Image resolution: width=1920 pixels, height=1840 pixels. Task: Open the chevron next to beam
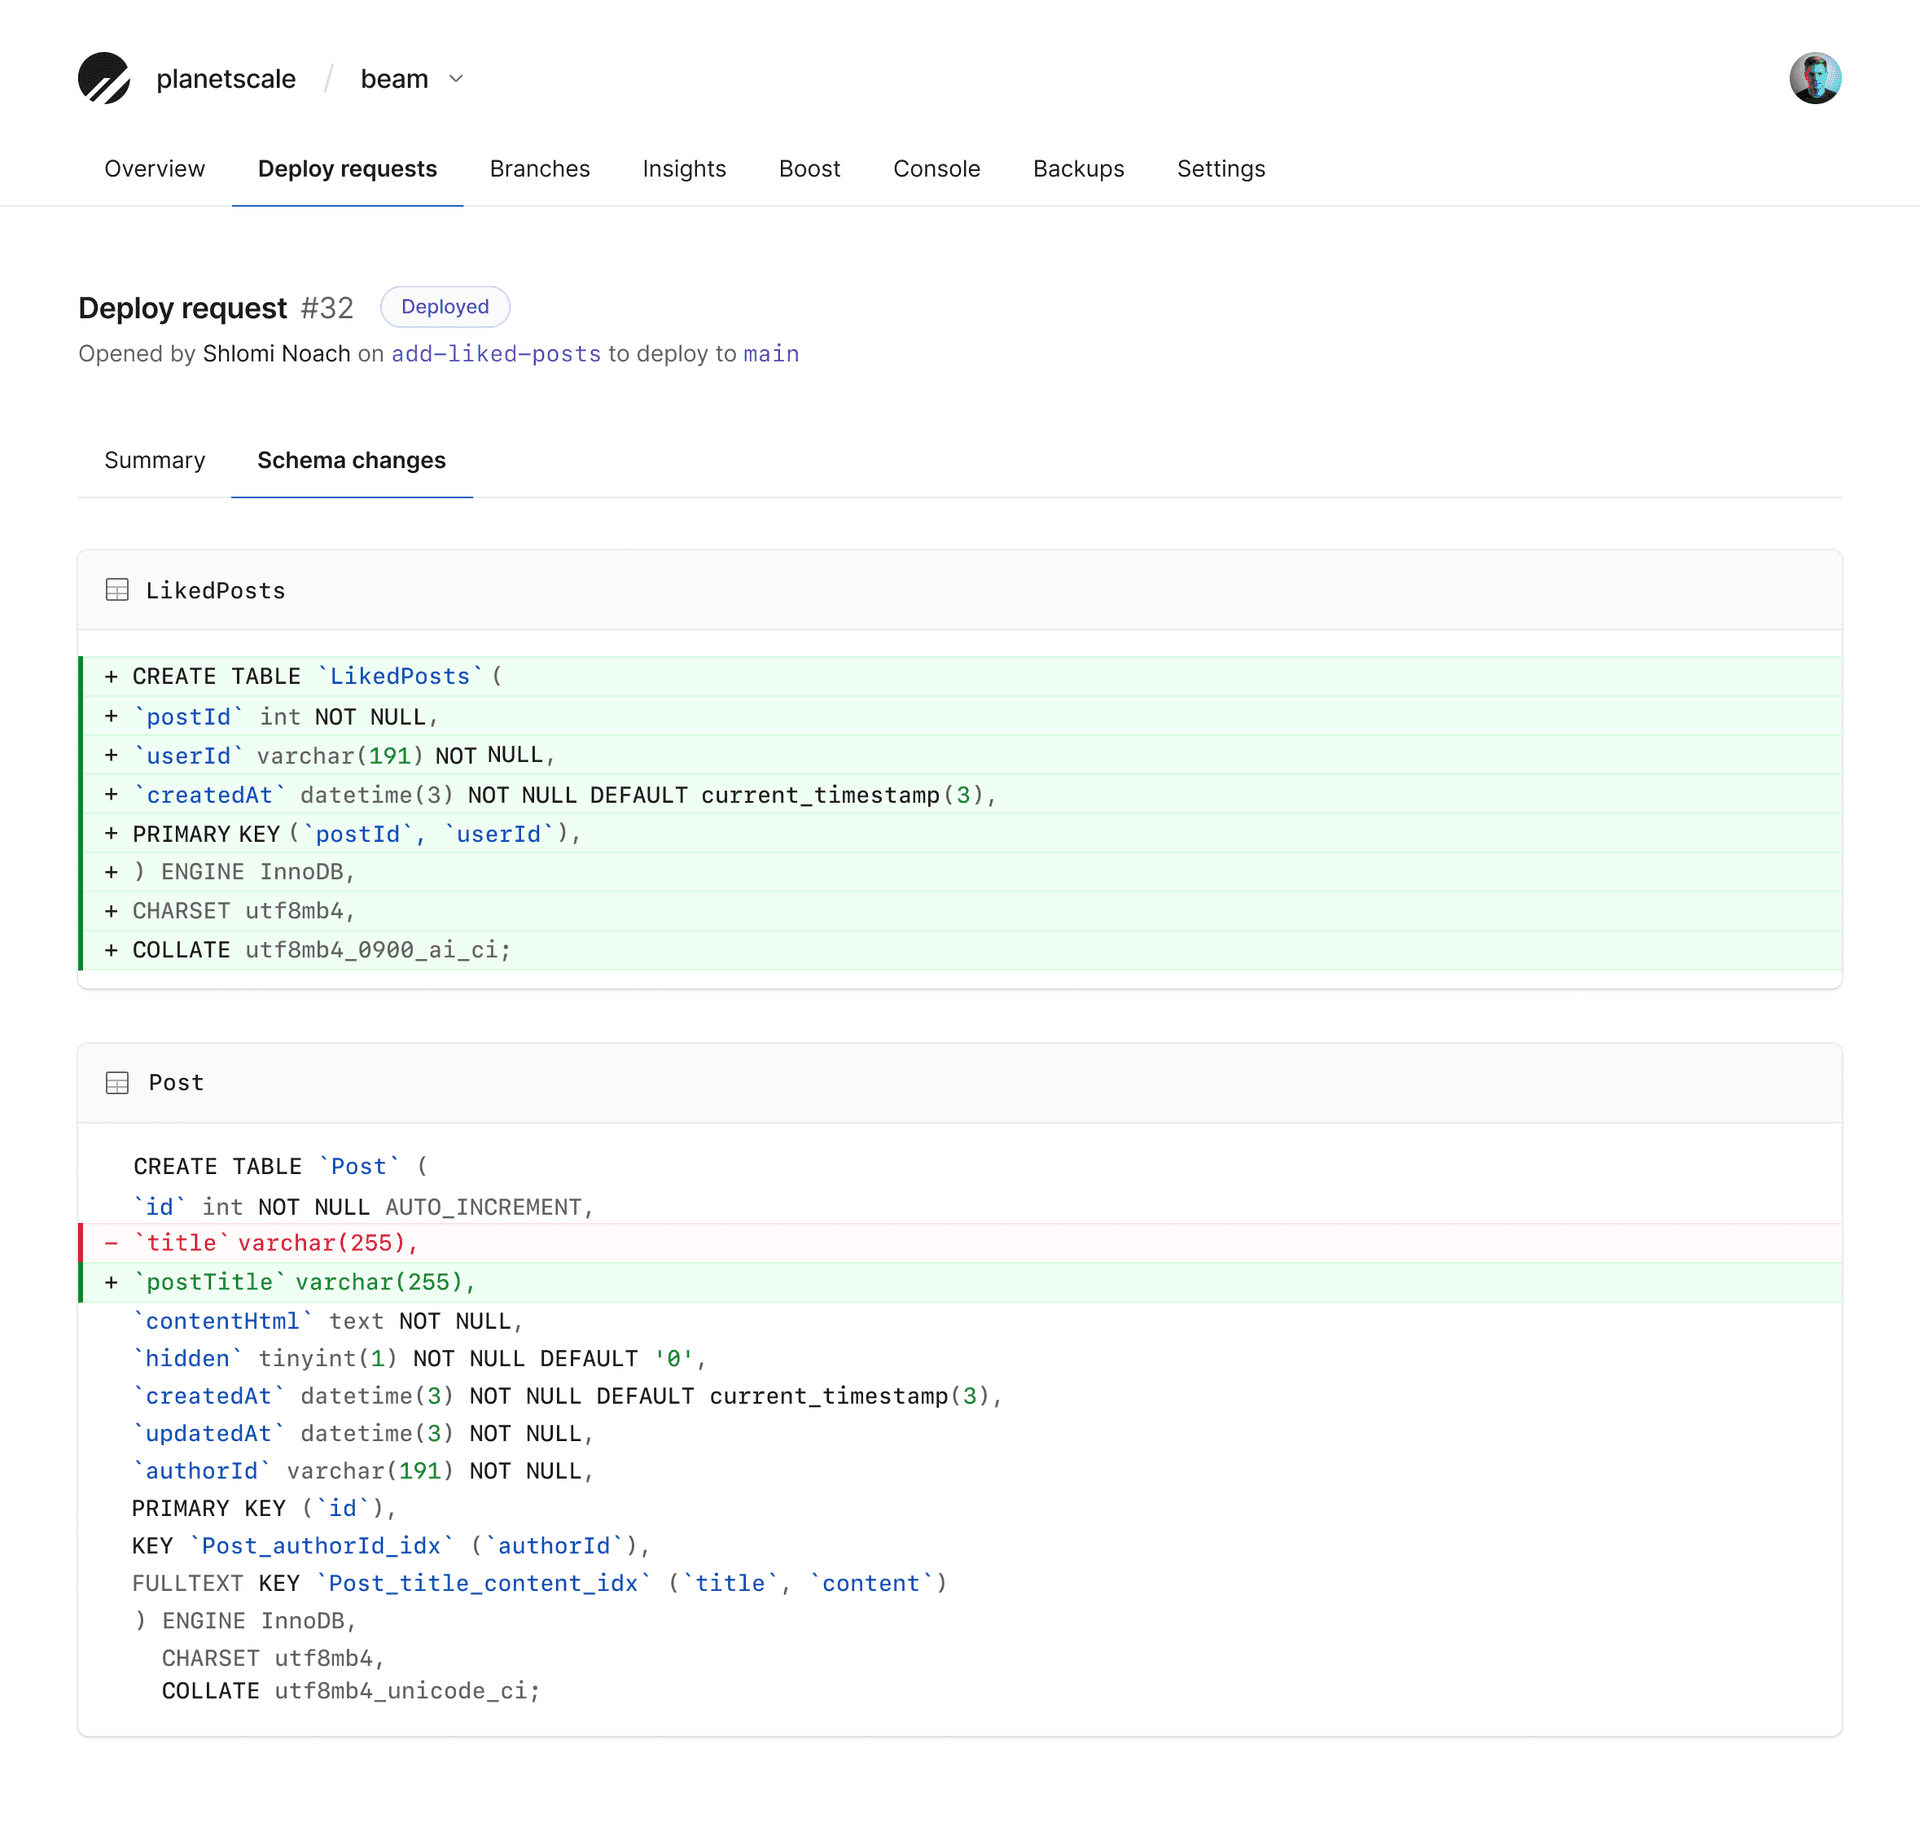(456, 79)
